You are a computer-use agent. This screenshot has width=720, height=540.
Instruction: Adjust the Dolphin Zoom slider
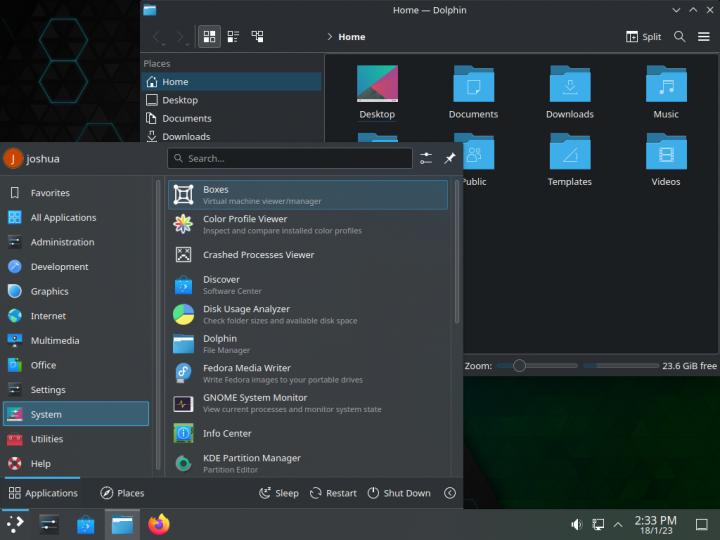[536, 366]
